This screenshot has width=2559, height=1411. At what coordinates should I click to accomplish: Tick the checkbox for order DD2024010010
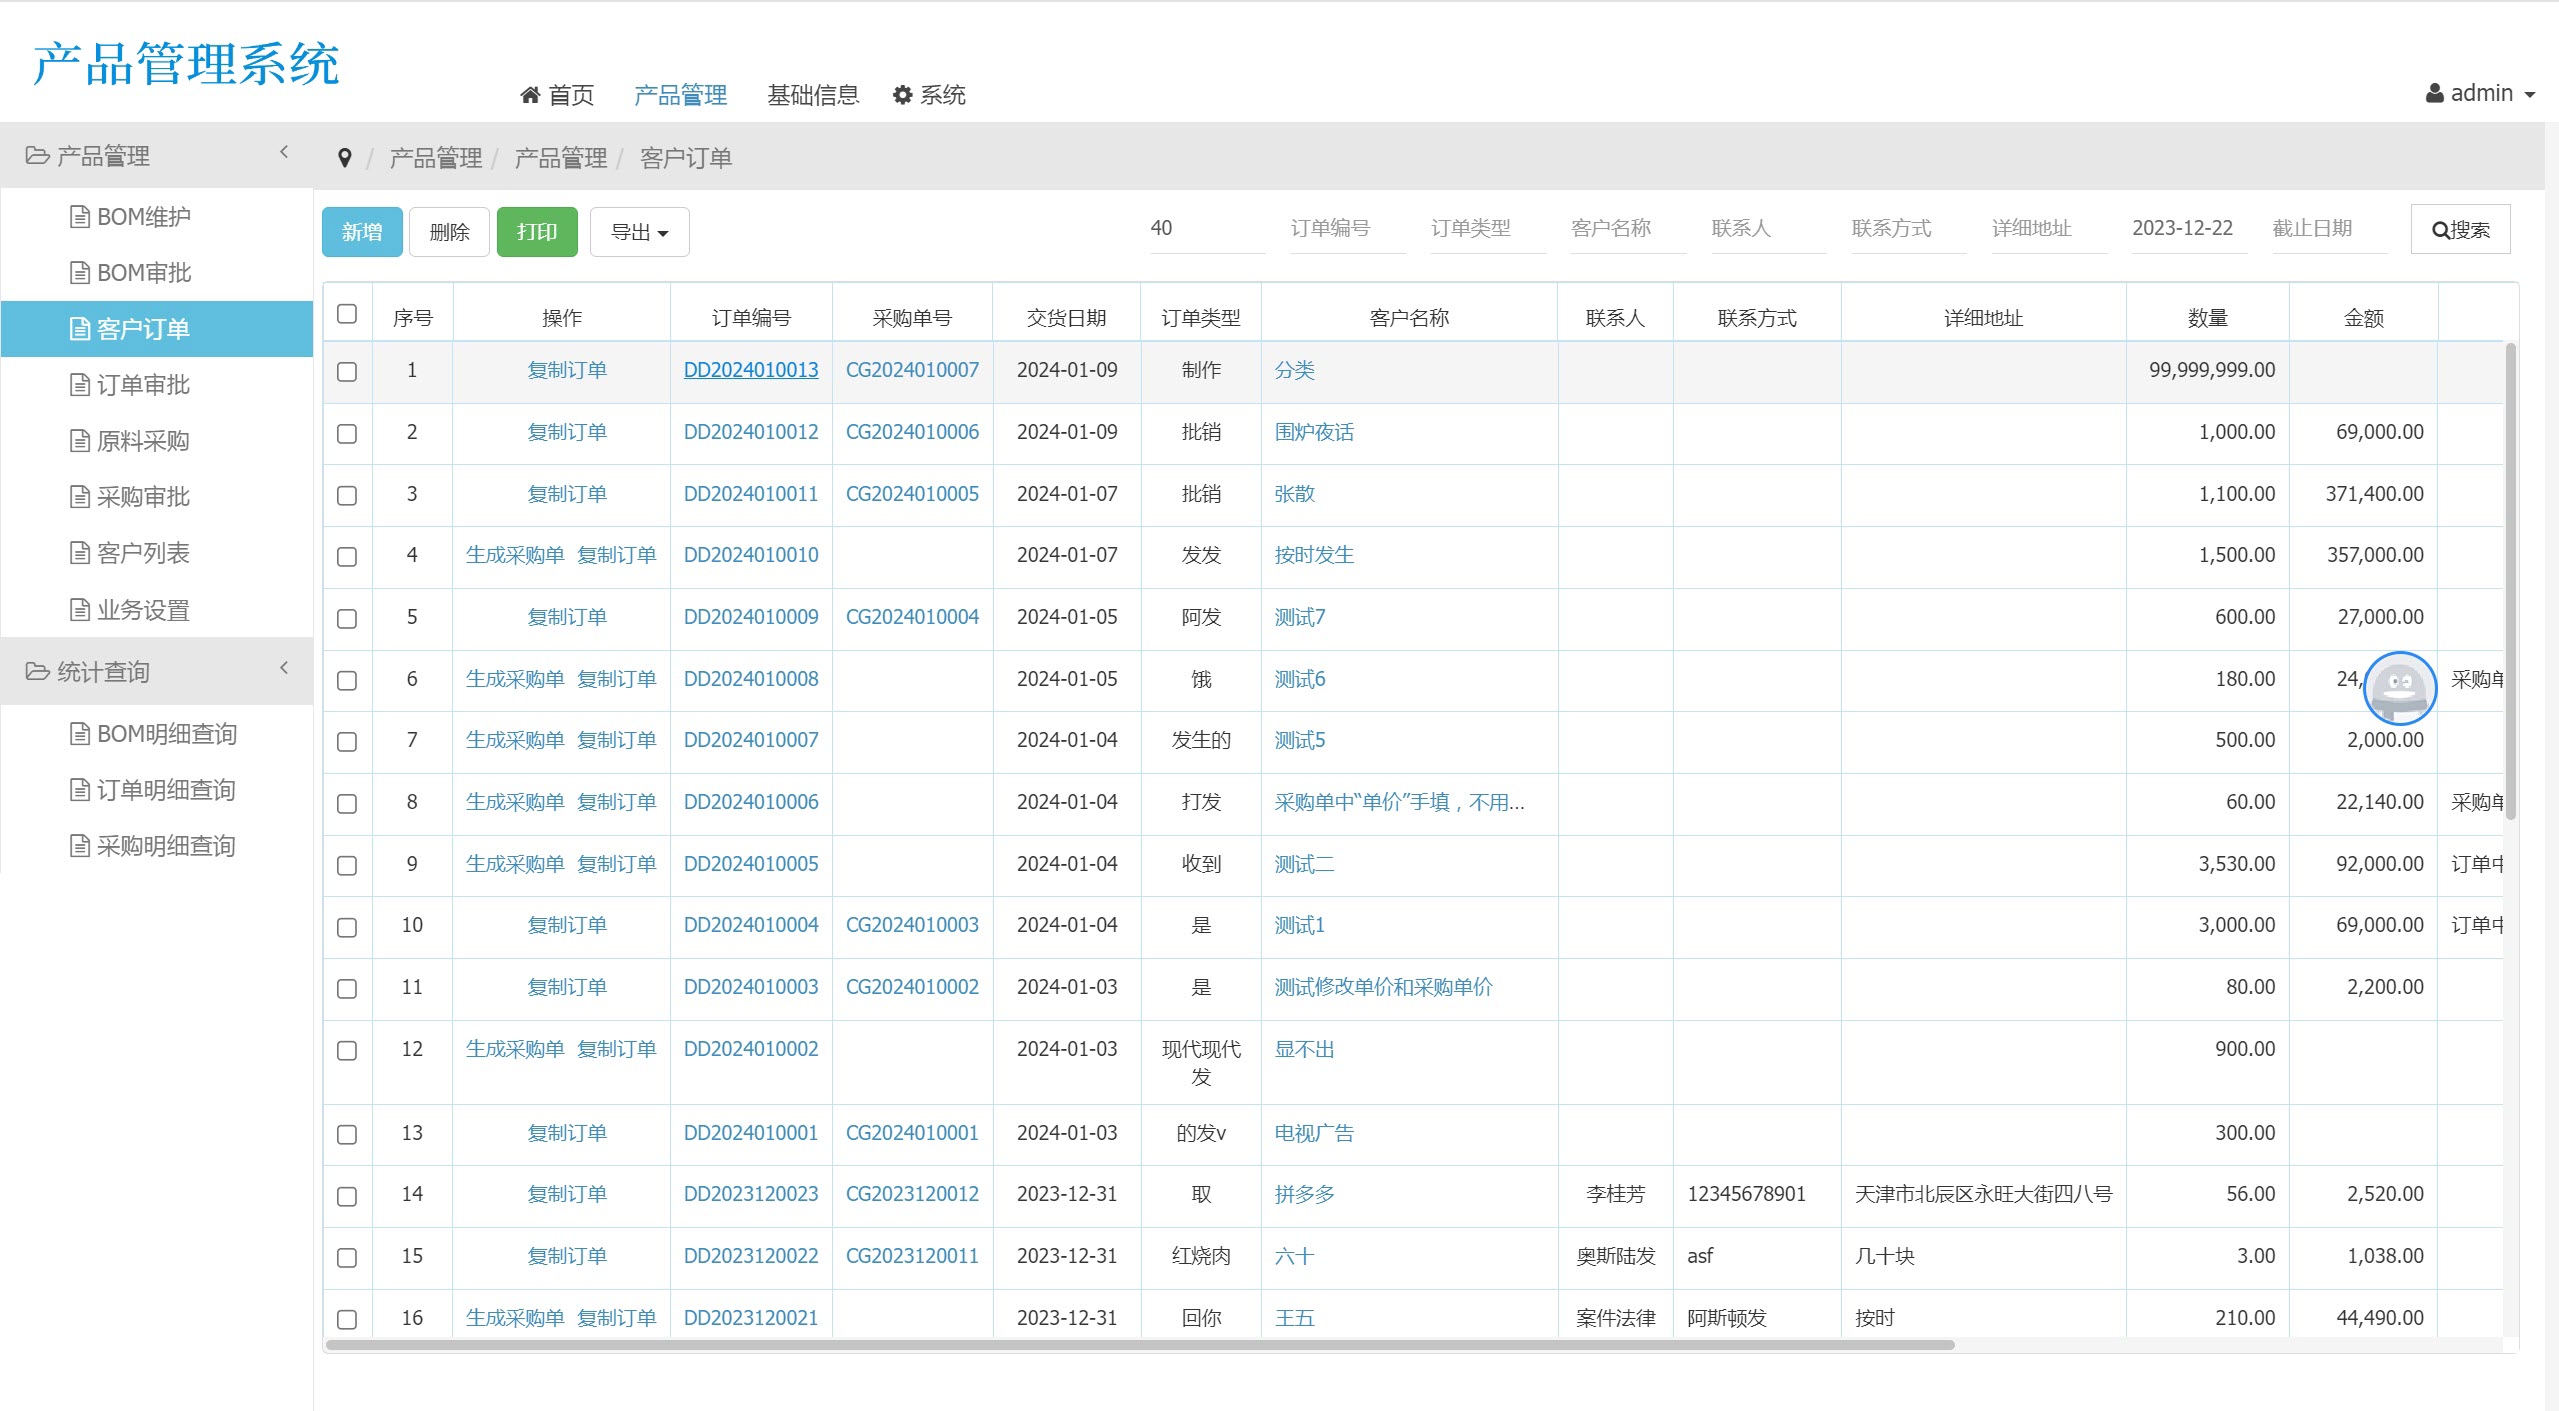(347, 557)
